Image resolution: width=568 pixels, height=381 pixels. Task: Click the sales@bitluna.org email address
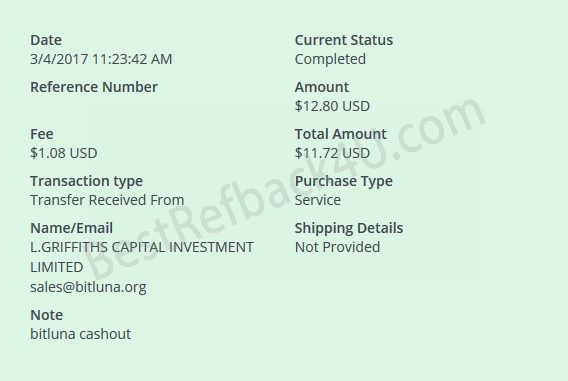[88, 287]
